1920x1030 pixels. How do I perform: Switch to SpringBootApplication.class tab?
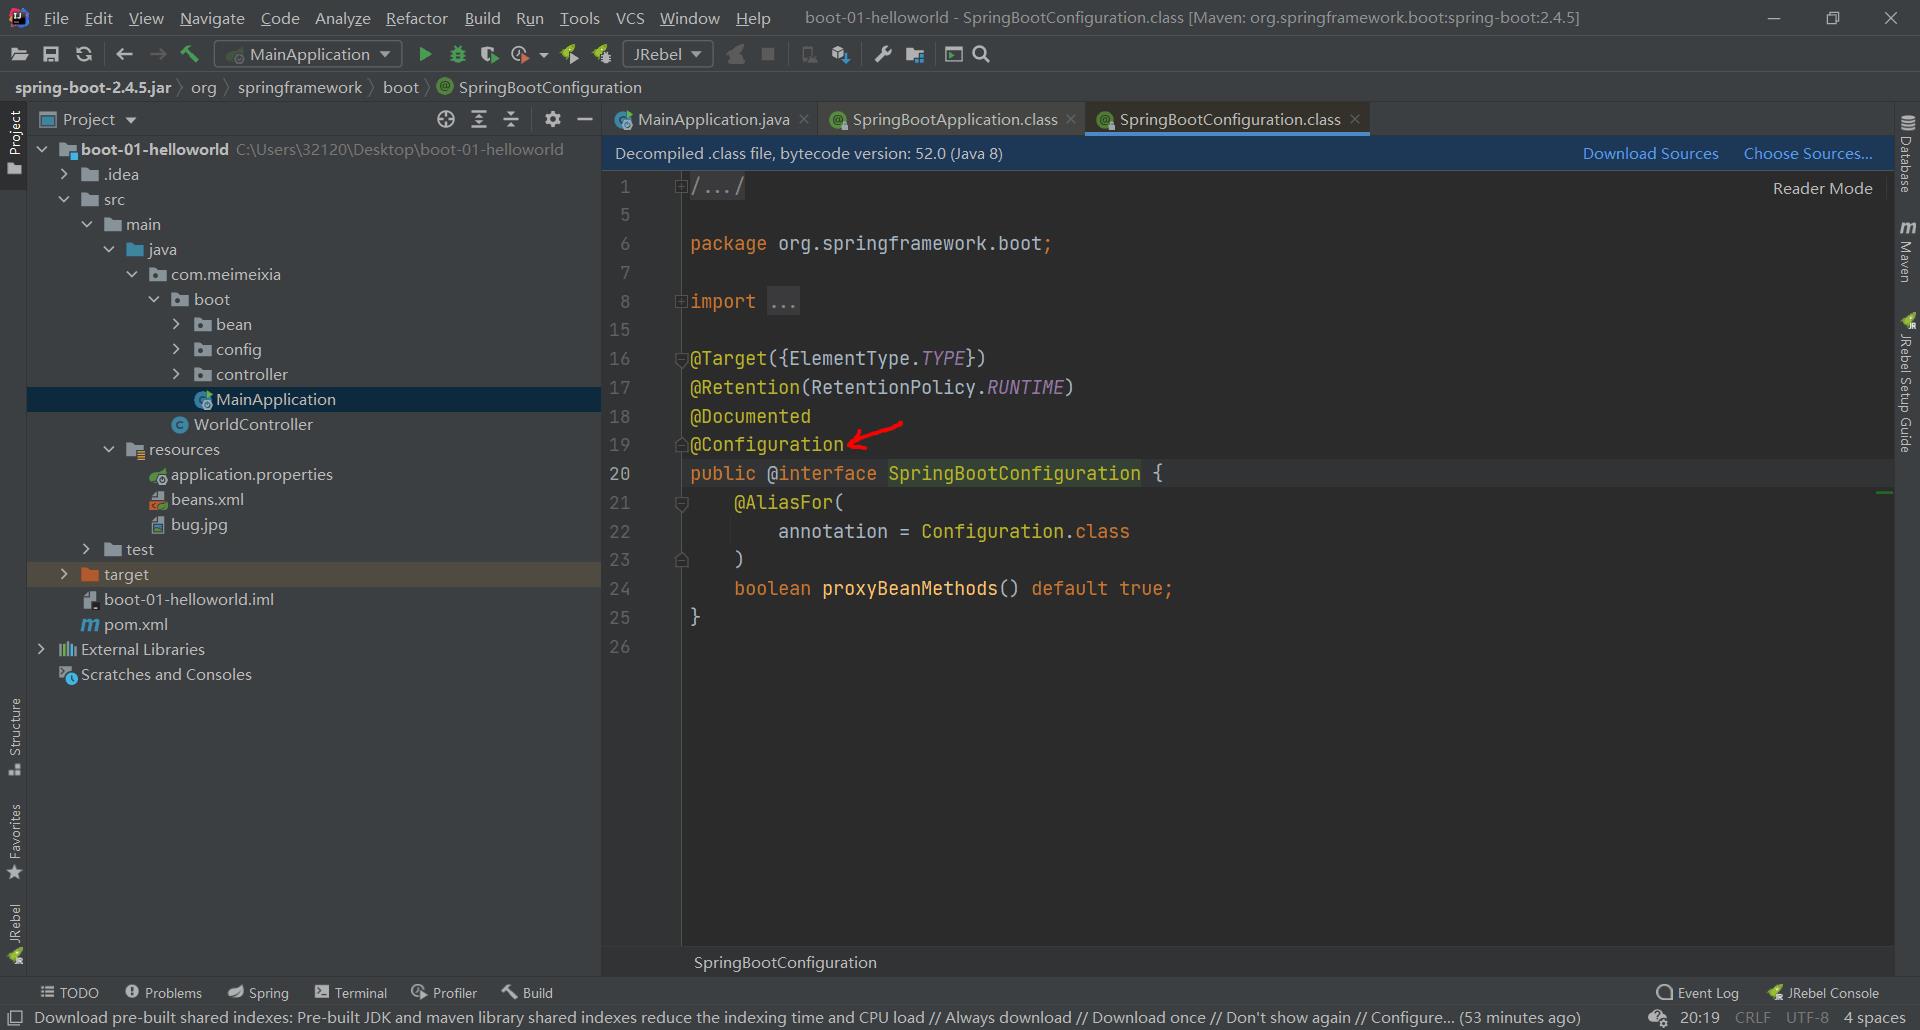coord(954,119)
